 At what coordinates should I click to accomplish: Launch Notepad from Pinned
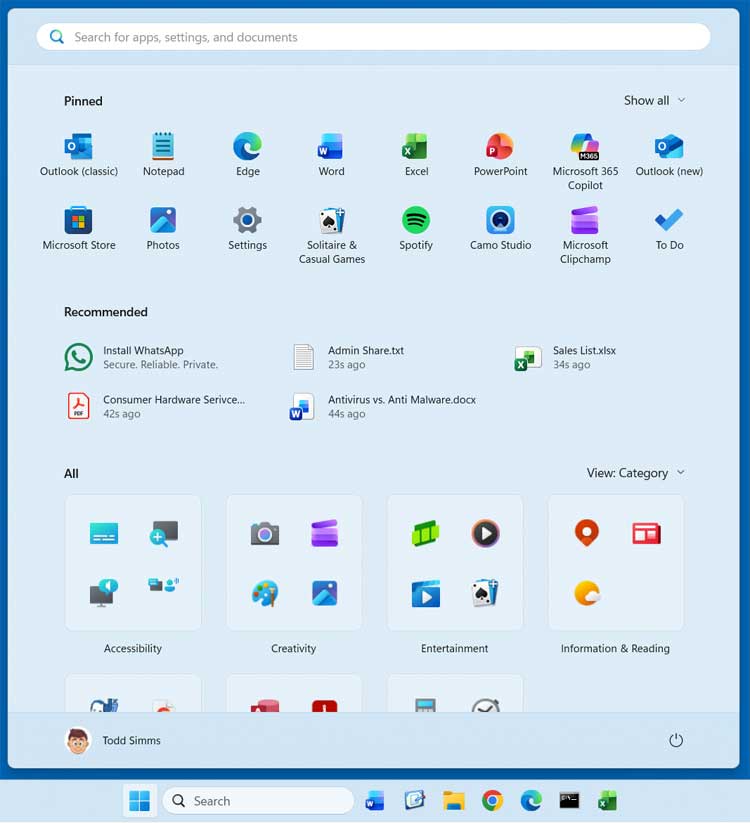[163, 155]
